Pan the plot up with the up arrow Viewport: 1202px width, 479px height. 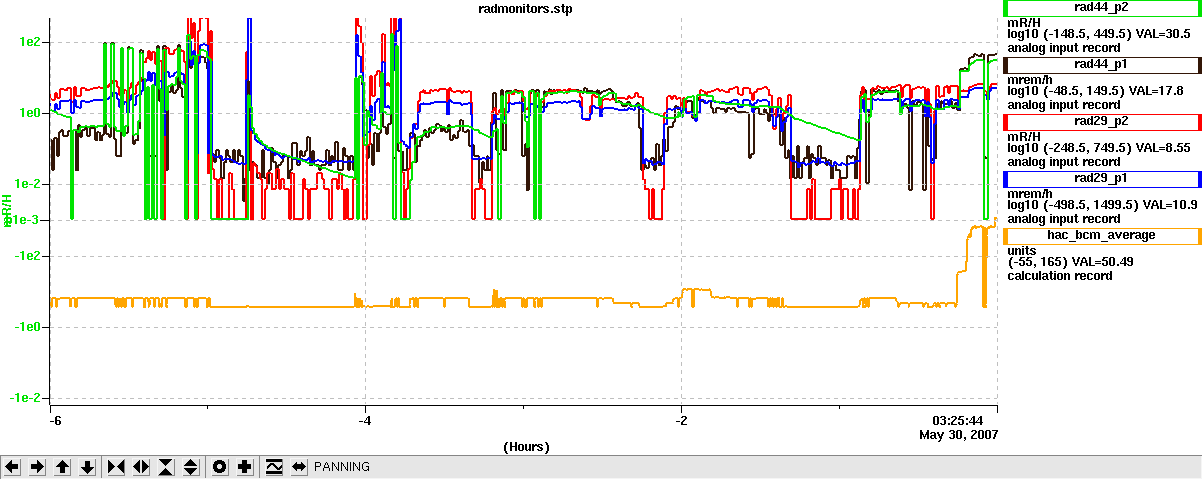pyautogui.click(x=63, y=467)
